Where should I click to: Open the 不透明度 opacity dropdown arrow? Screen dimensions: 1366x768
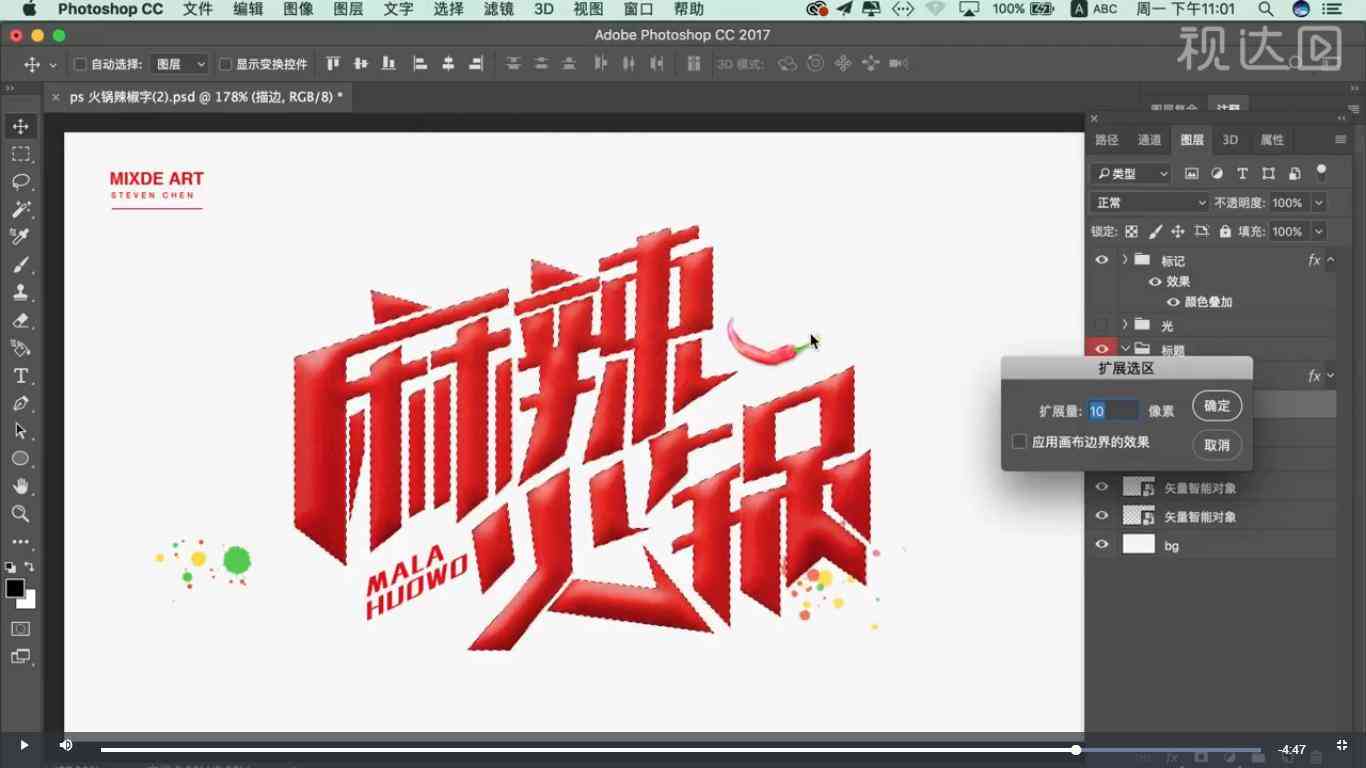tap(1319, 202)
